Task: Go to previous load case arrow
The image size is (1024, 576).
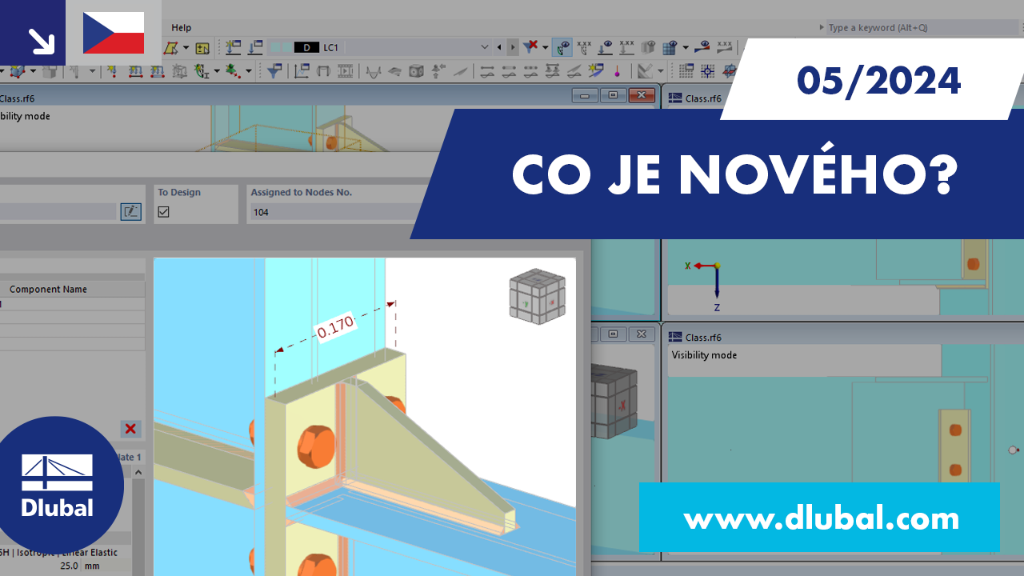Action: 500,47
